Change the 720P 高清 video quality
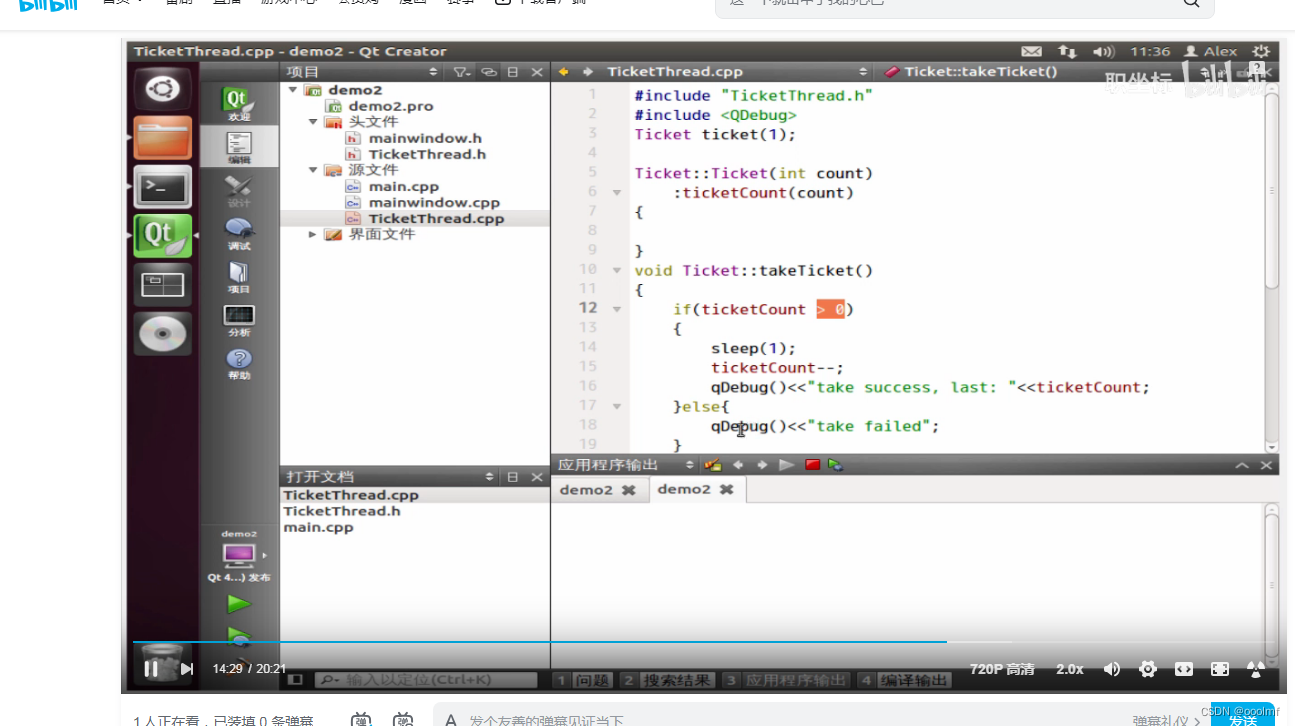Screen dimensions: 1295x726 tap(1002, 669)
